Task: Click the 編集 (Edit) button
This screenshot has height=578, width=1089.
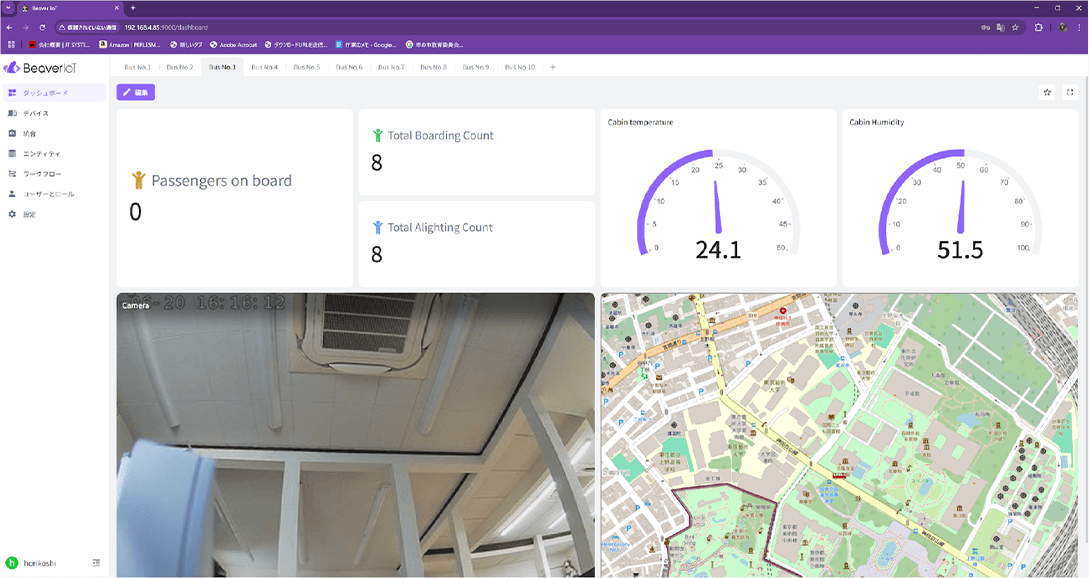Action: pos(136,92)
